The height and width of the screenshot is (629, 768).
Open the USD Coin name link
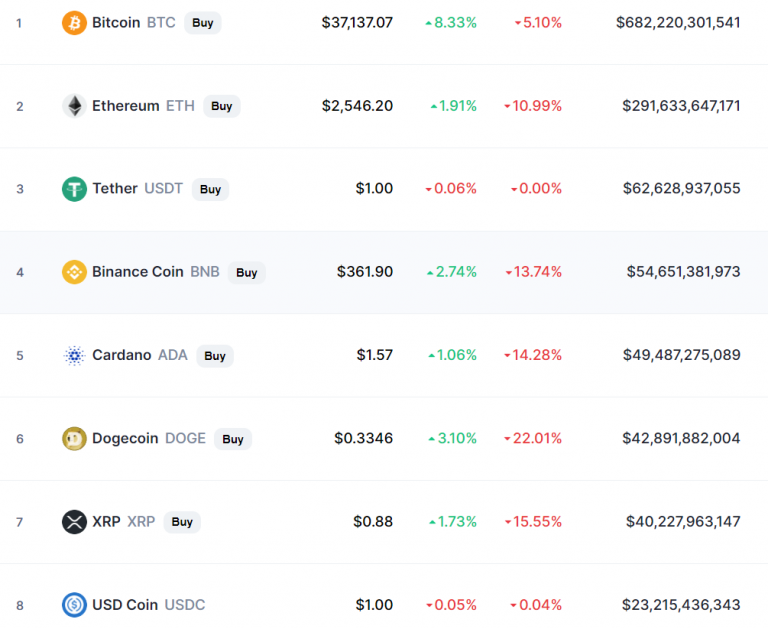(x=125, y=604)
